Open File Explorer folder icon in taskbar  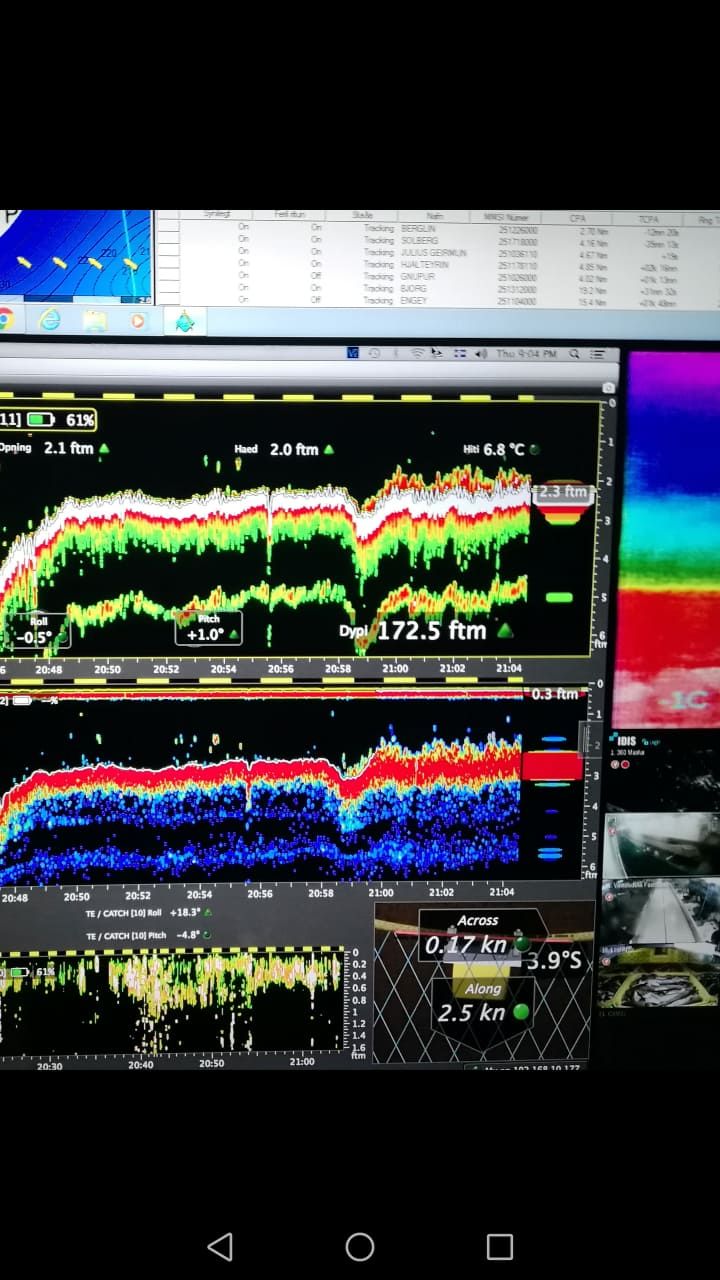click(94, 320)
